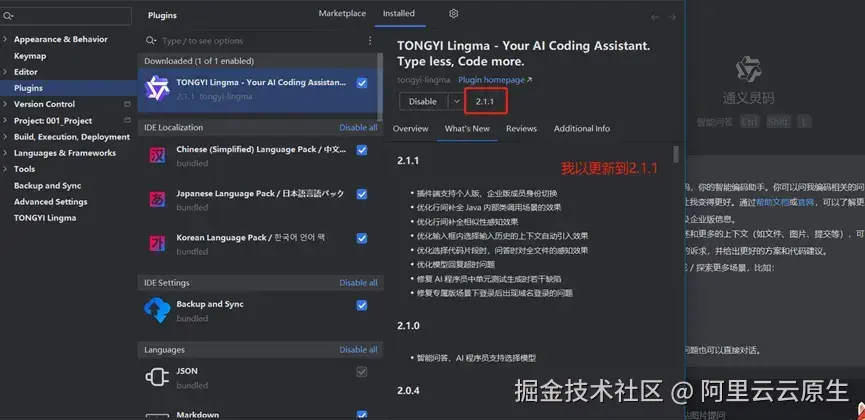Select Backup and Sync settings item
This screenshot has height=420, width=865.
coord(47,185)
